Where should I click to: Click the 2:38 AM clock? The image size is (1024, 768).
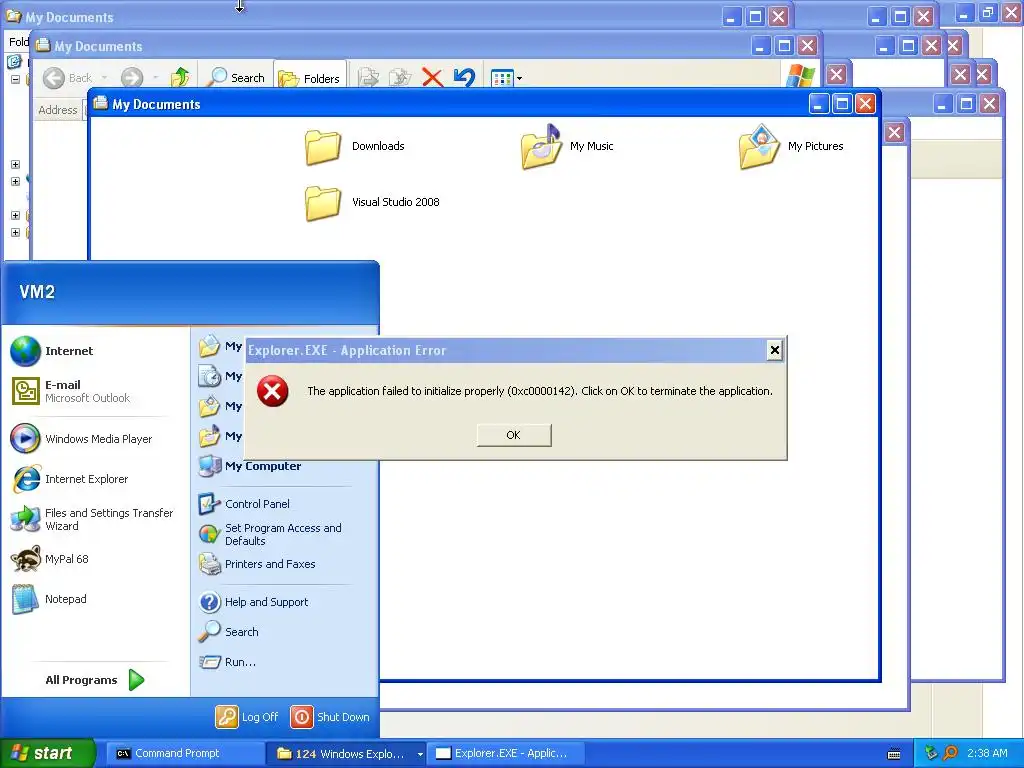click(x=987, y=753)
